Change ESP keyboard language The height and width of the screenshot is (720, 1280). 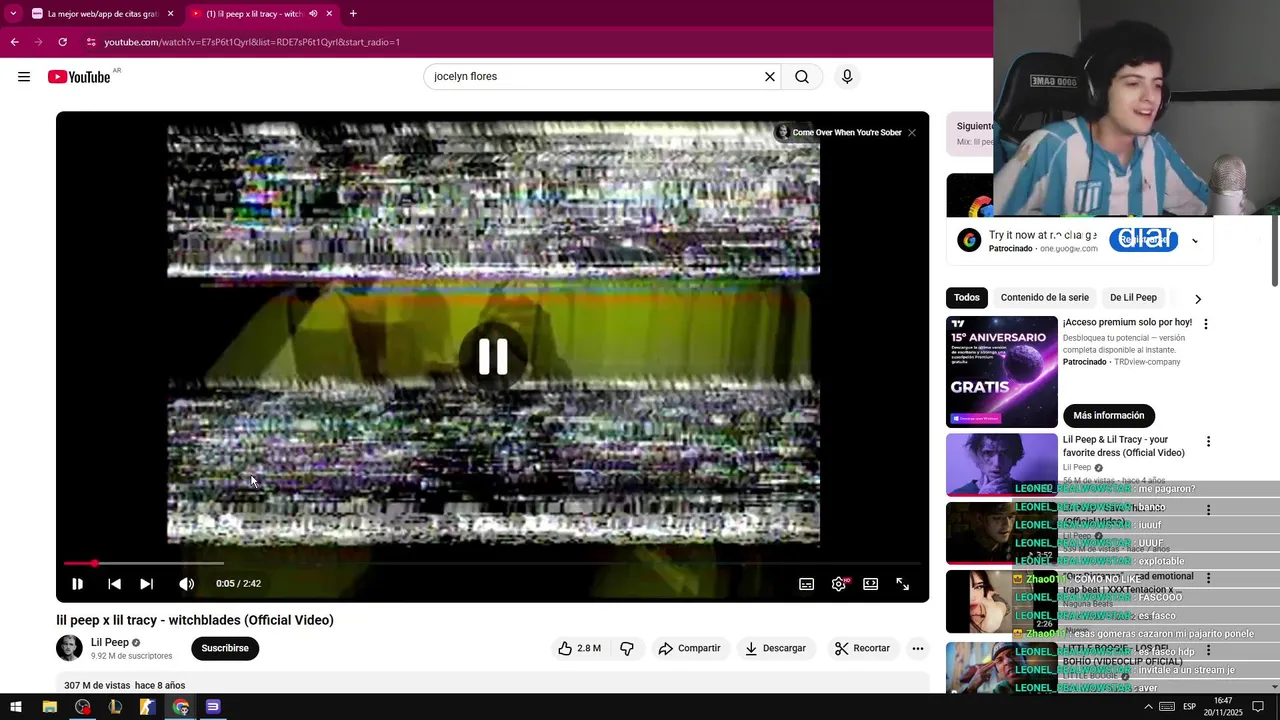(1189, 707)
